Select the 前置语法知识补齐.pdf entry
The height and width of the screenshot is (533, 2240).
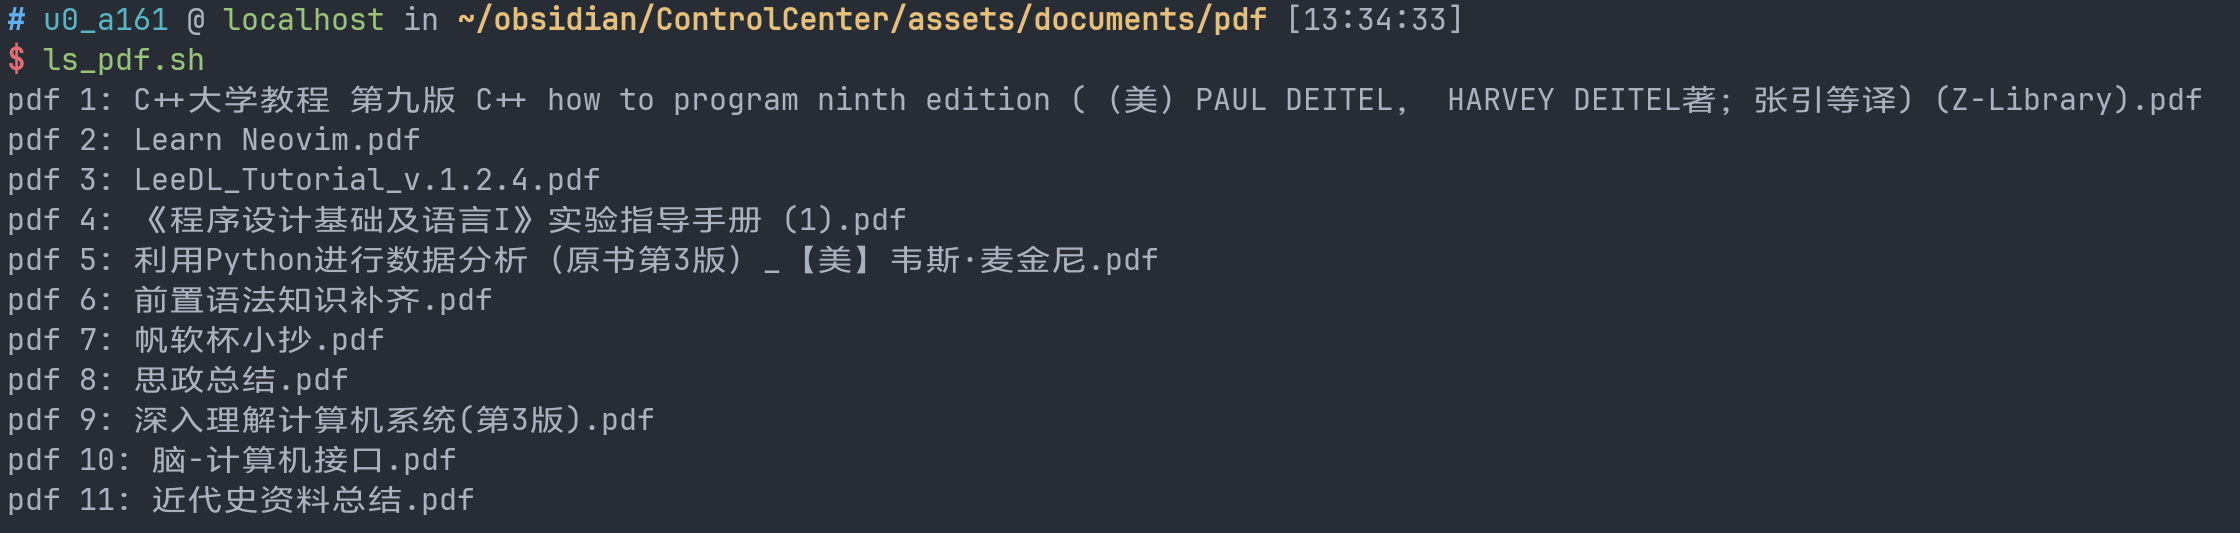point(313,300)
